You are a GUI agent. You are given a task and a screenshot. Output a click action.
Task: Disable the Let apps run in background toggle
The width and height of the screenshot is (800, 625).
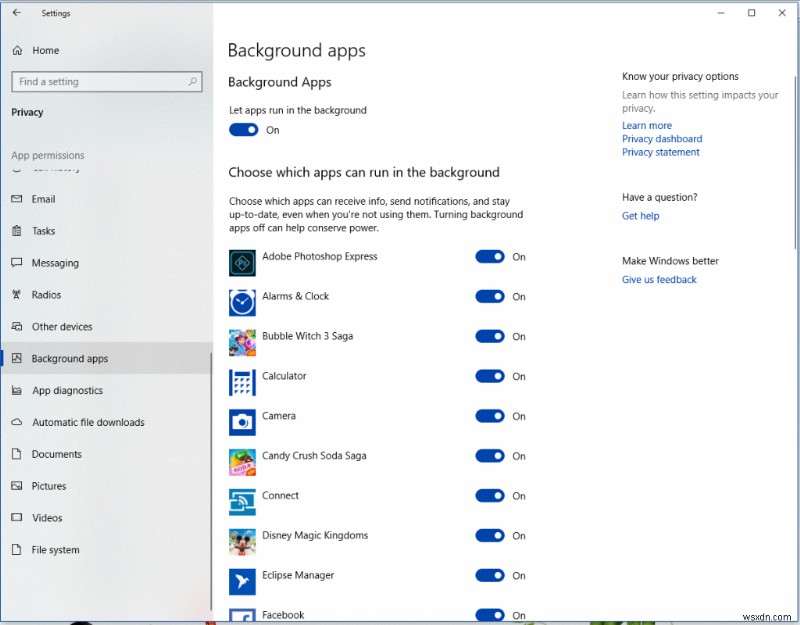tap(243, 130)
